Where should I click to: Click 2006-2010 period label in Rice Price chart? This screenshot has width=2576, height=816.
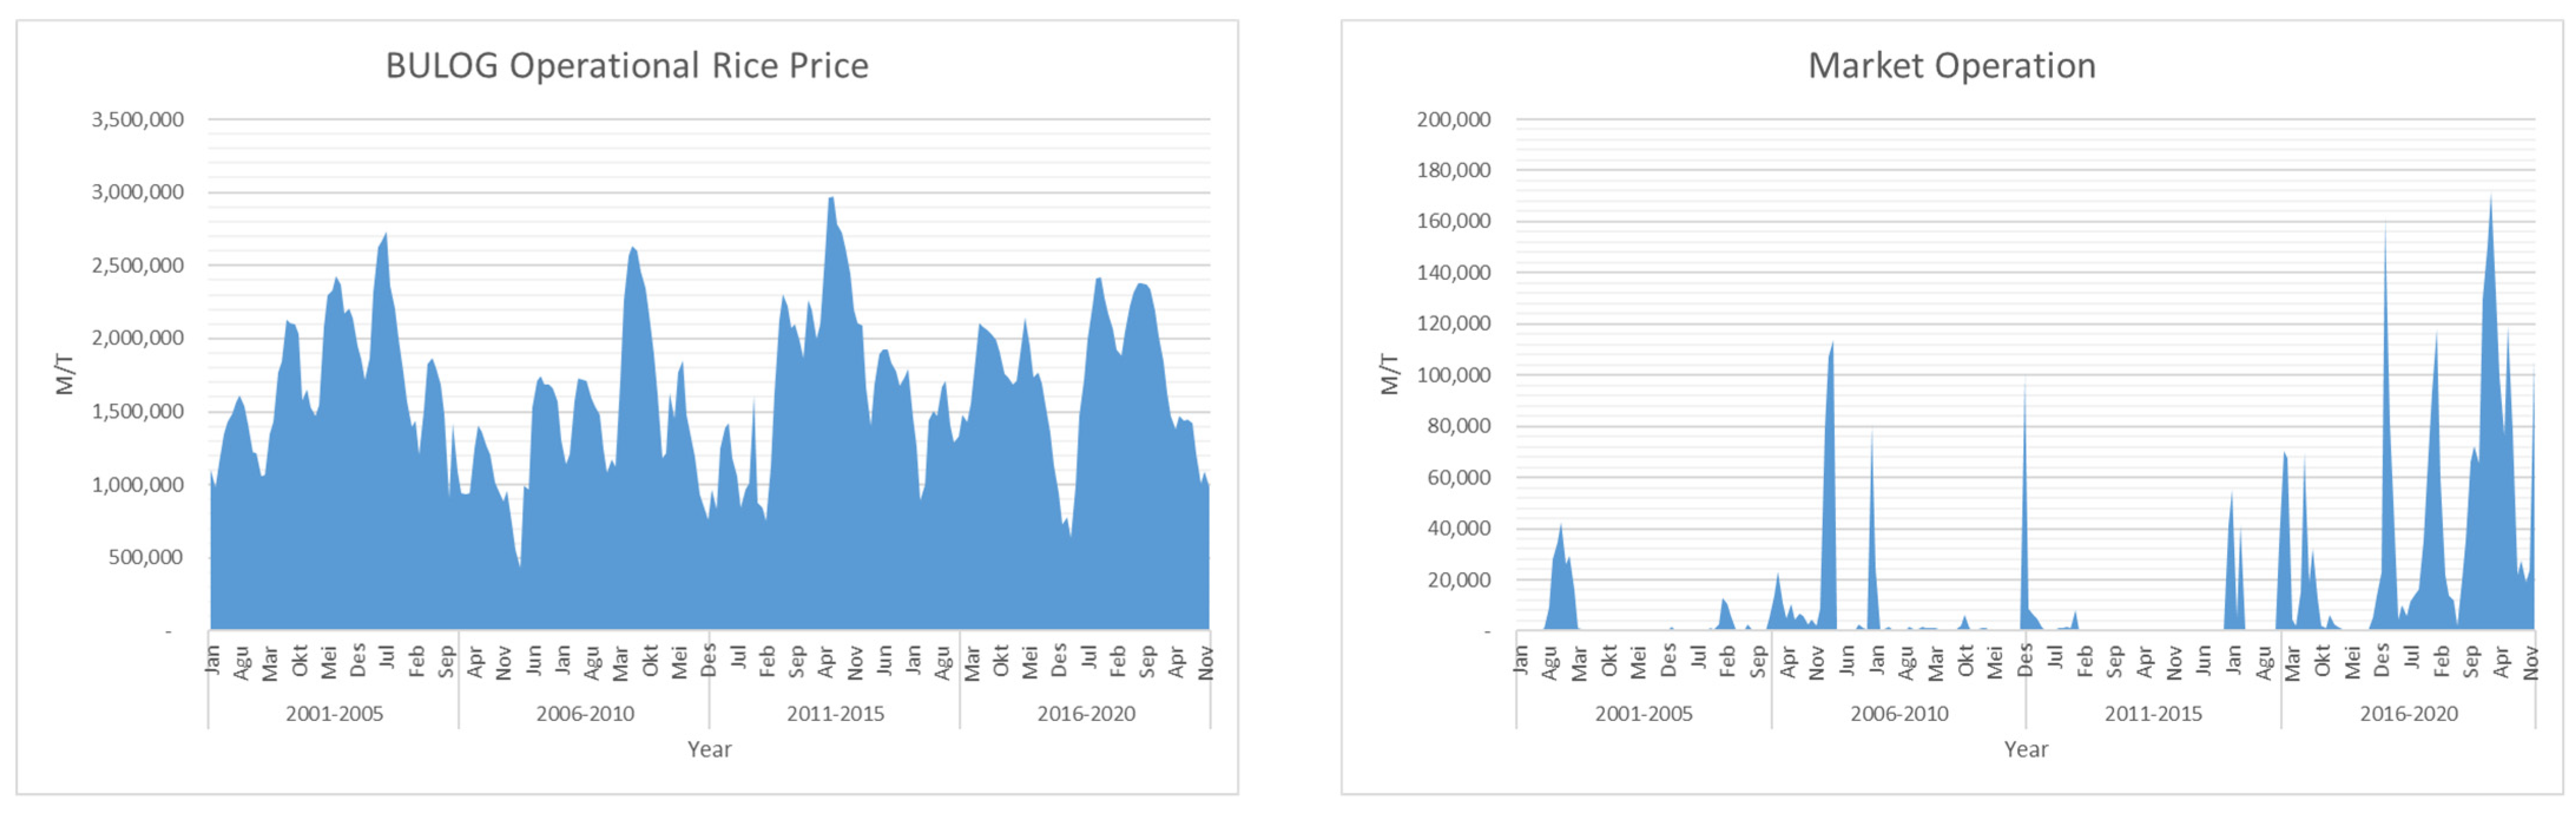pyautogui.click(x=585, y=714)
